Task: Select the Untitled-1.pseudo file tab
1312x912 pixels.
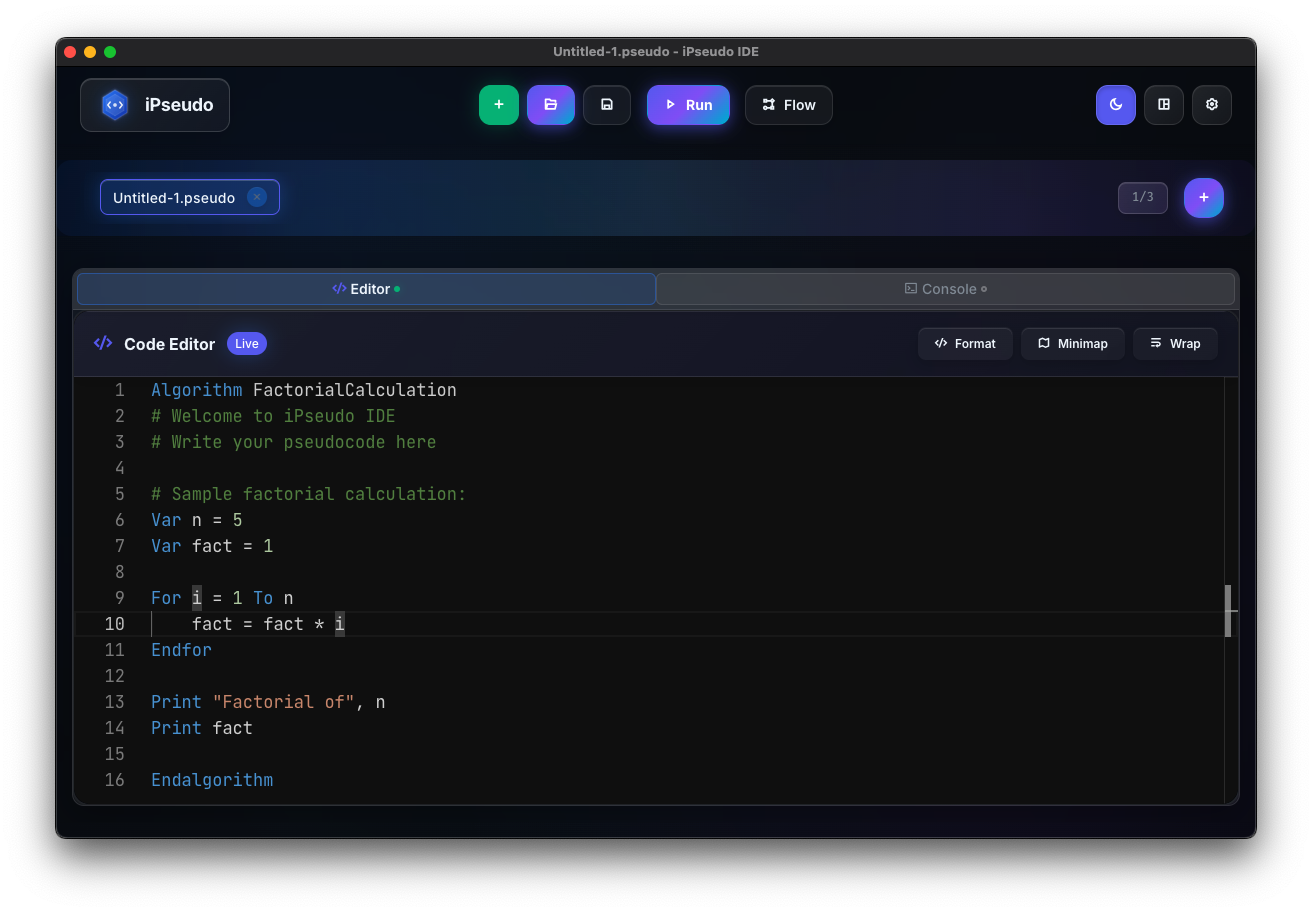Action: point(174,198)
